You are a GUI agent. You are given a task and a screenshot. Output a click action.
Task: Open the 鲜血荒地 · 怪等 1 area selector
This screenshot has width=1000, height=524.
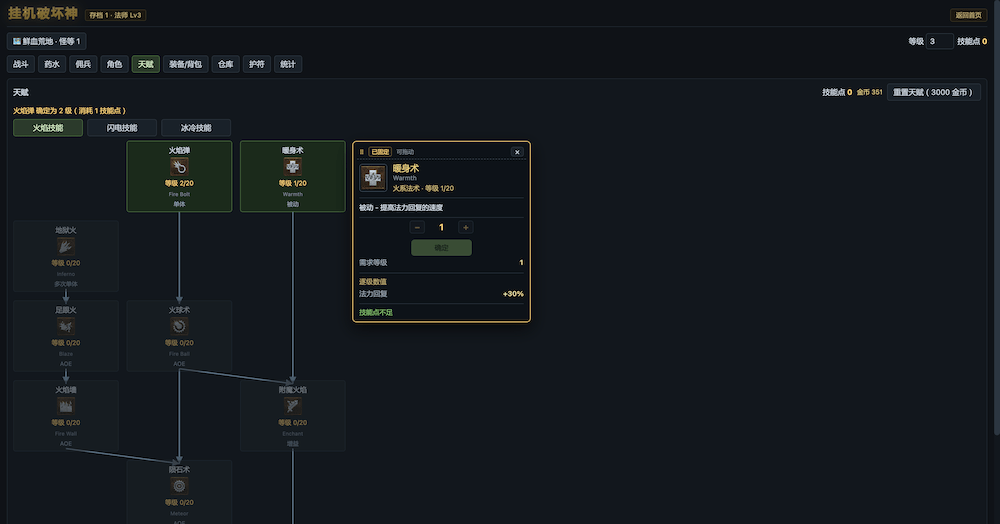47,41
